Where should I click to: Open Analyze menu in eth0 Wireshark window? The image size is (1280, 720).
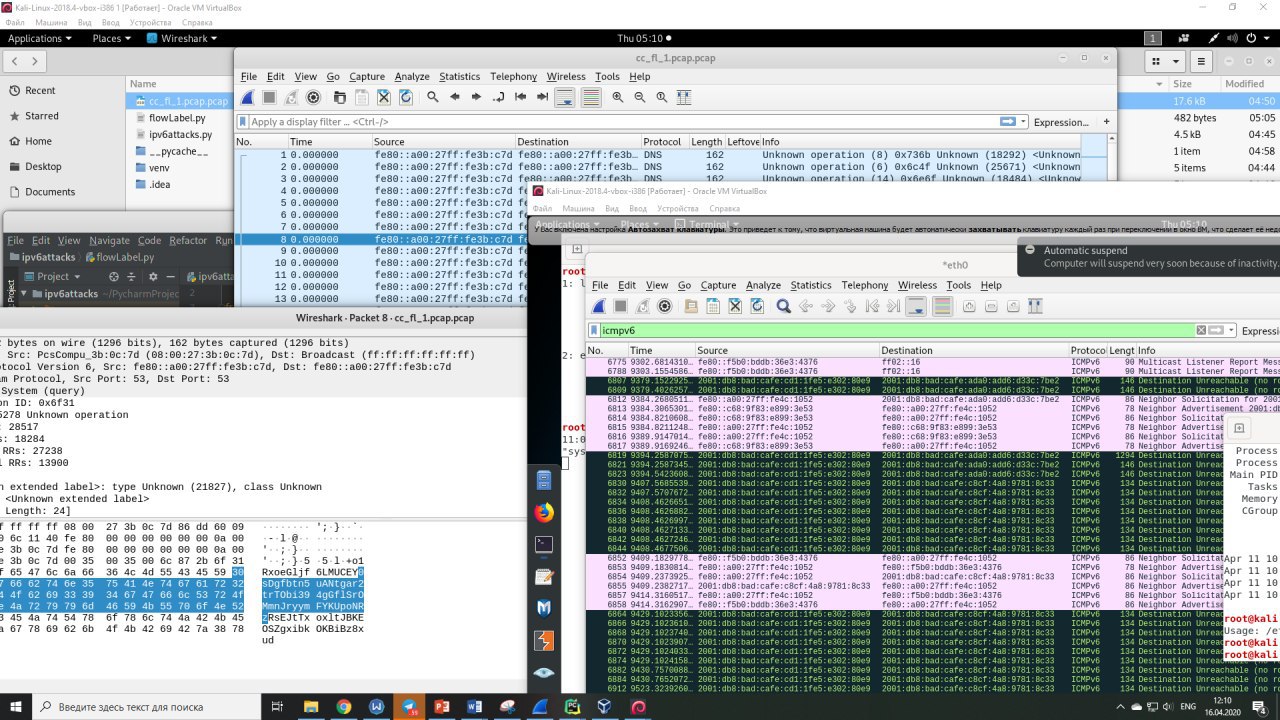[x=763, y=285]
